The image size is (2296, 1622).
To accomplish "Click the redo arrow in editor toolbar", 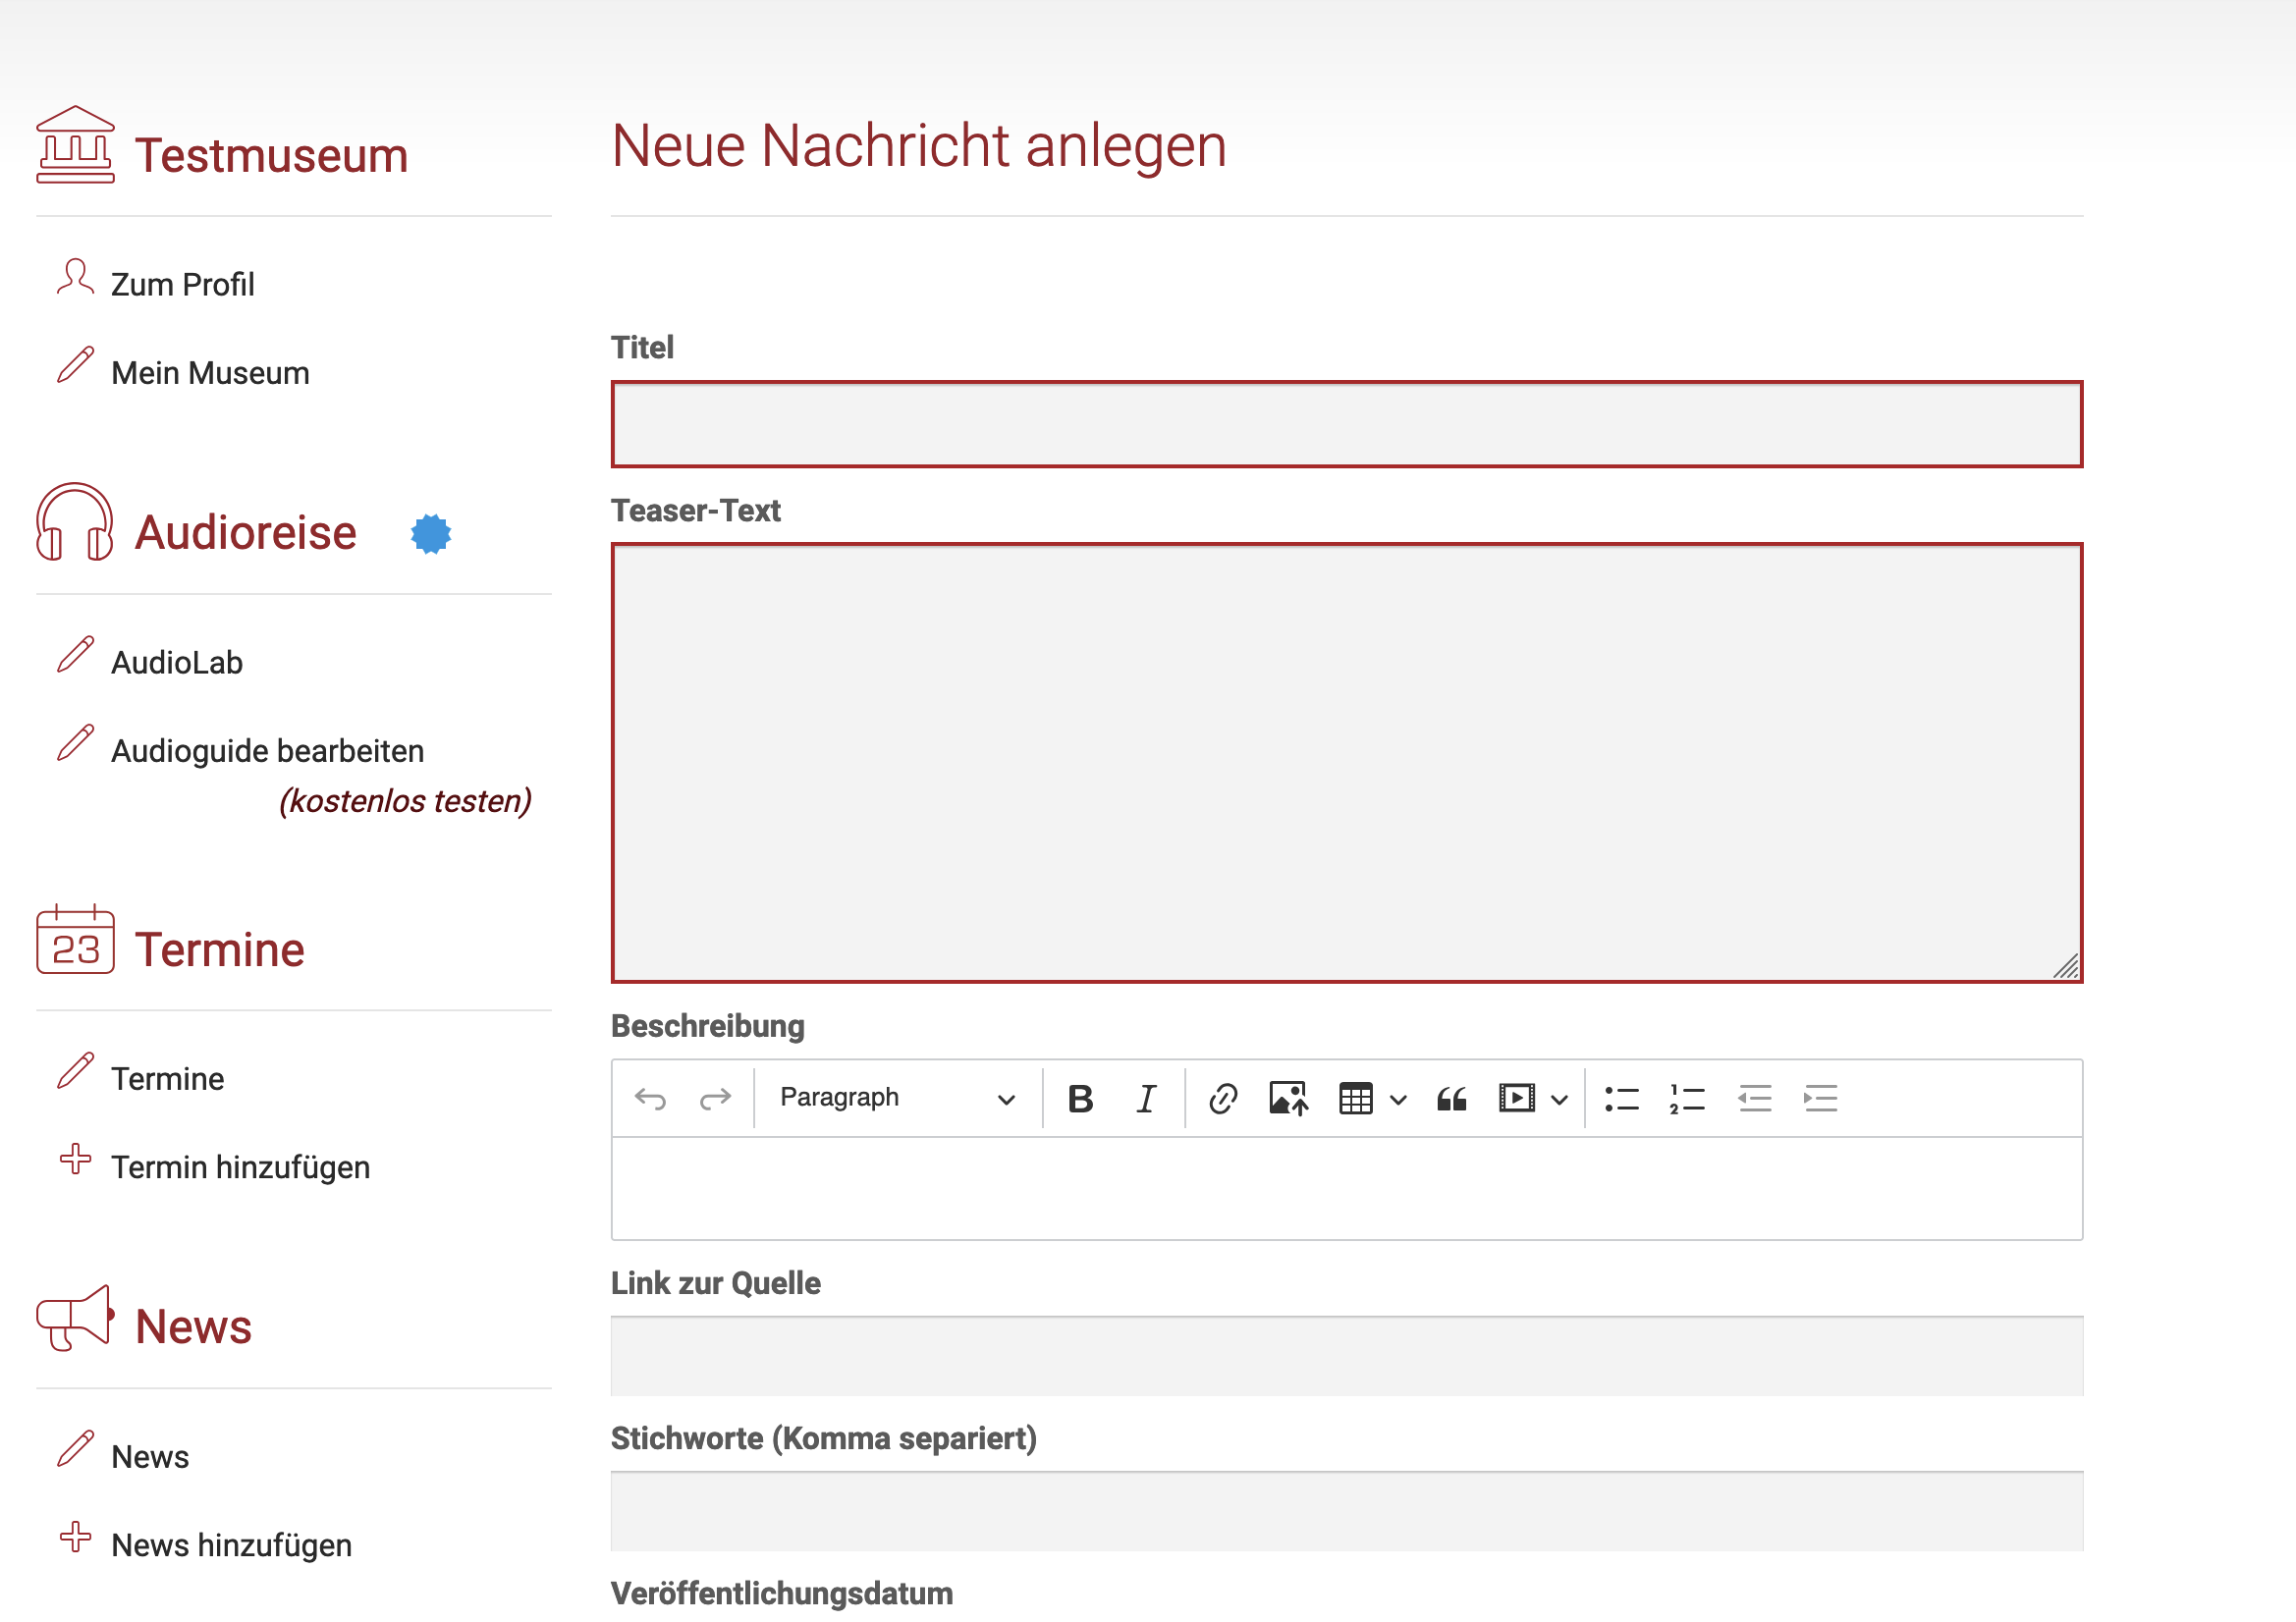I will [x=715, y=1099].
